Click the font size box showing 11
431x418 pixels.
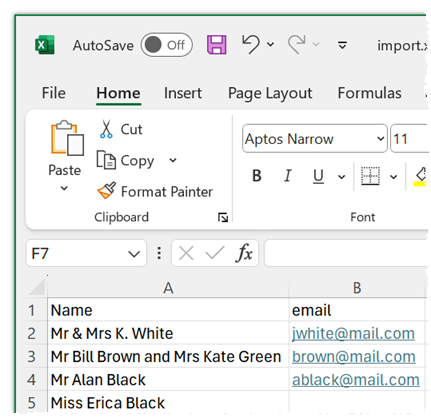click(x=409, y=139)
